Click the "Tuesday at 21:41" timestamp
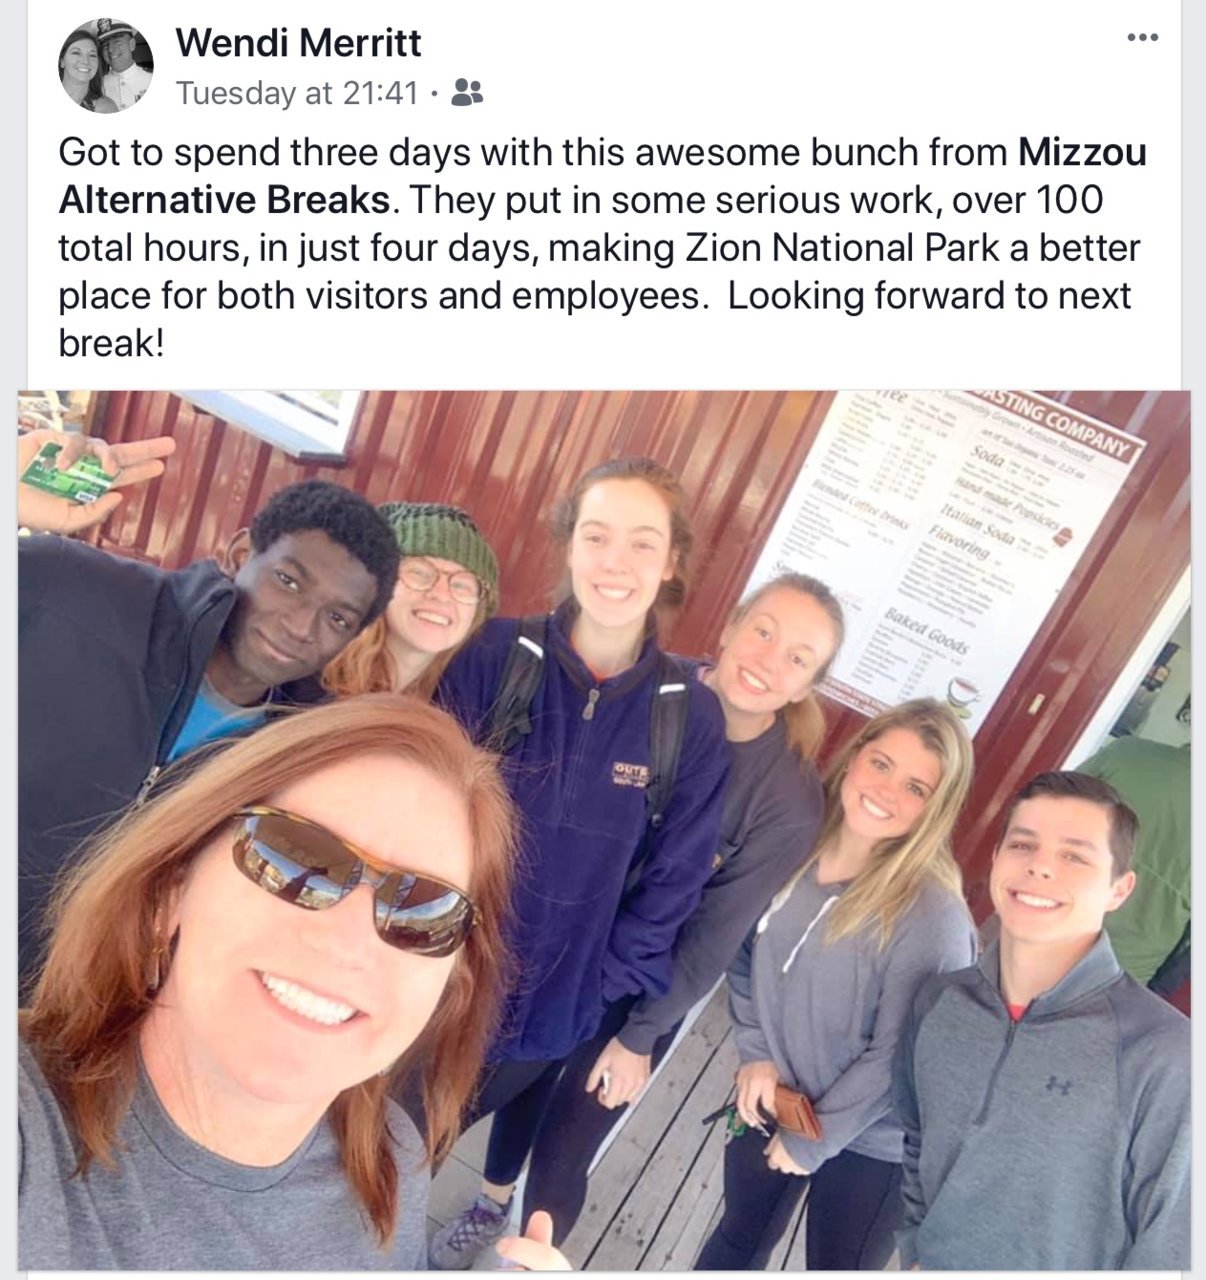Screen dimensions: 1206x1280 [296, 93]
